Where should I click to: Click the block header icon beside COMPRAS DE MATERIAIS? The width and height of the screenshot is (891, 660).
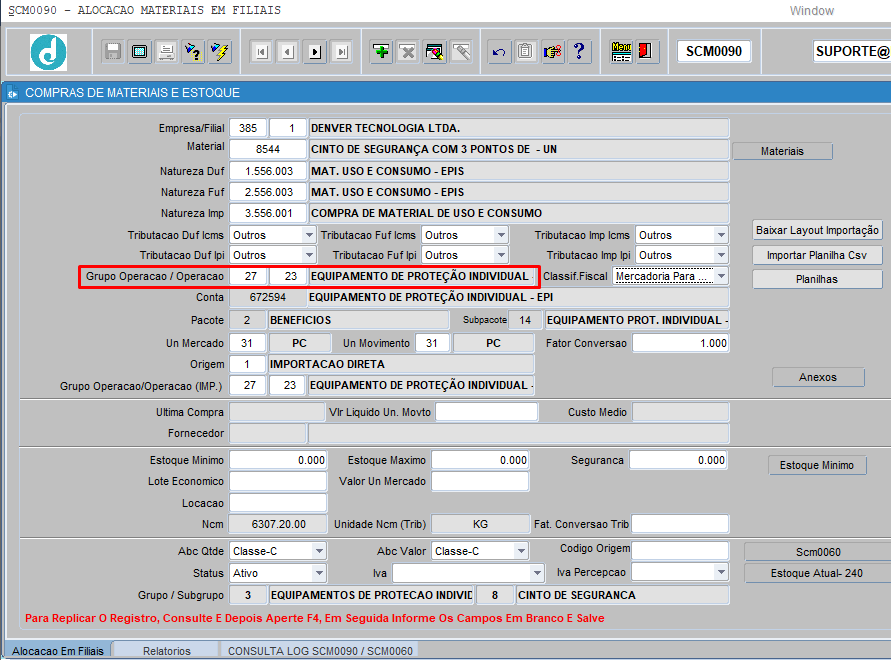click(x=13, y=93)
